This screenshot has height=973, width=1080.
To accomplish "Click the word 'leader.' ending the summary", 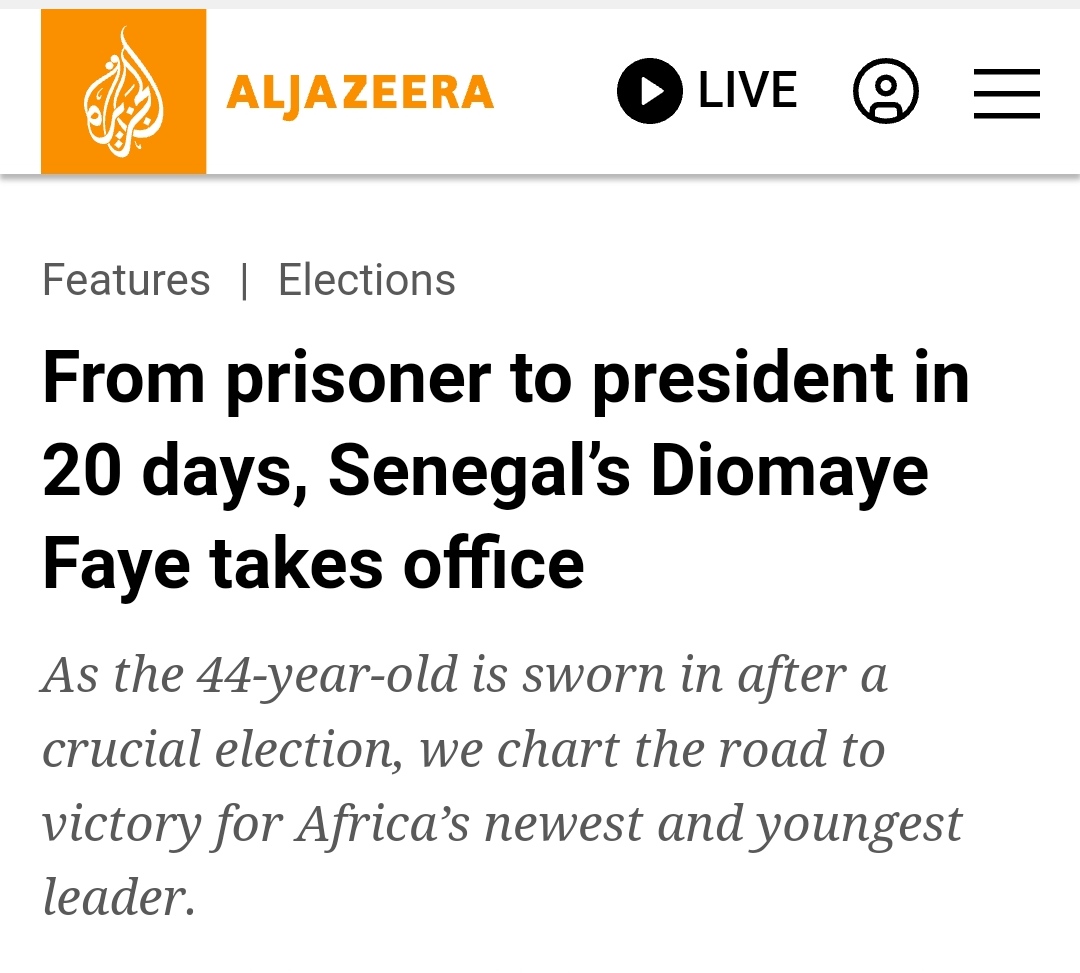I will pos(119,897).
